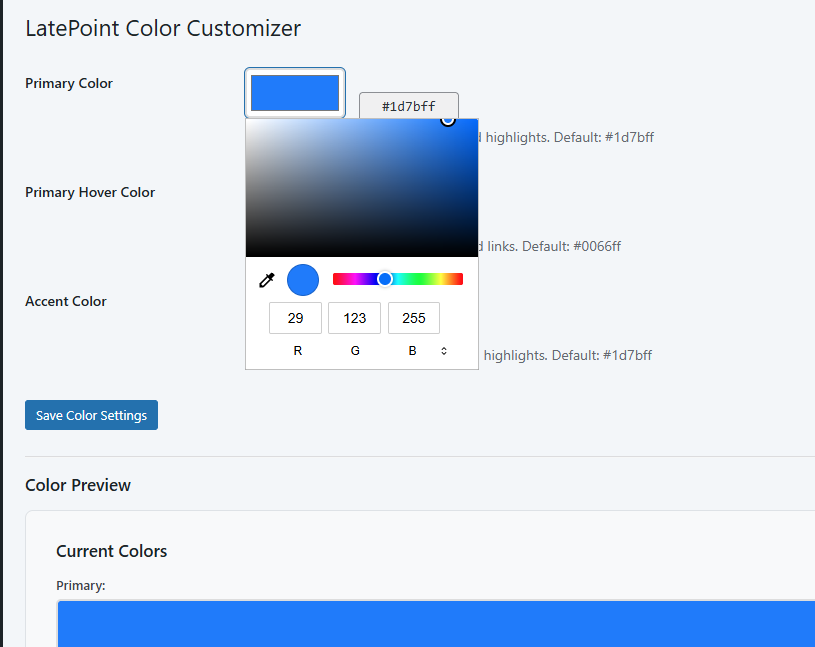
Task: Click the Current Colors heading
Action: click(x=111, y=551)
